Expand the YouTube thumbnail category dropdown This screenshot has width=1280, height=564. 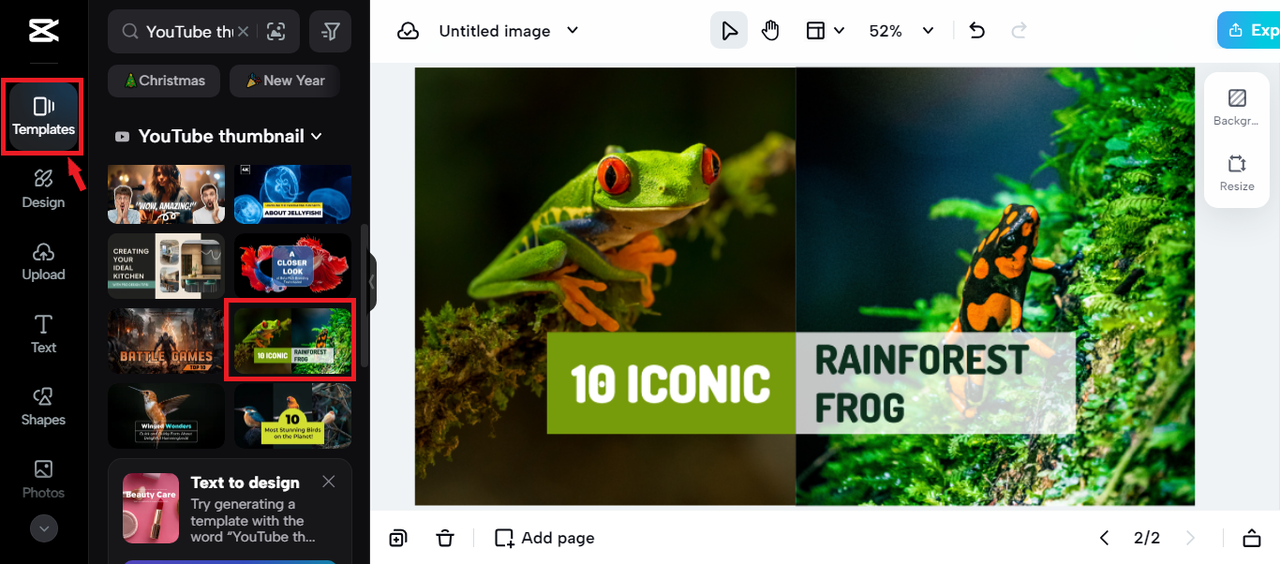316,136
